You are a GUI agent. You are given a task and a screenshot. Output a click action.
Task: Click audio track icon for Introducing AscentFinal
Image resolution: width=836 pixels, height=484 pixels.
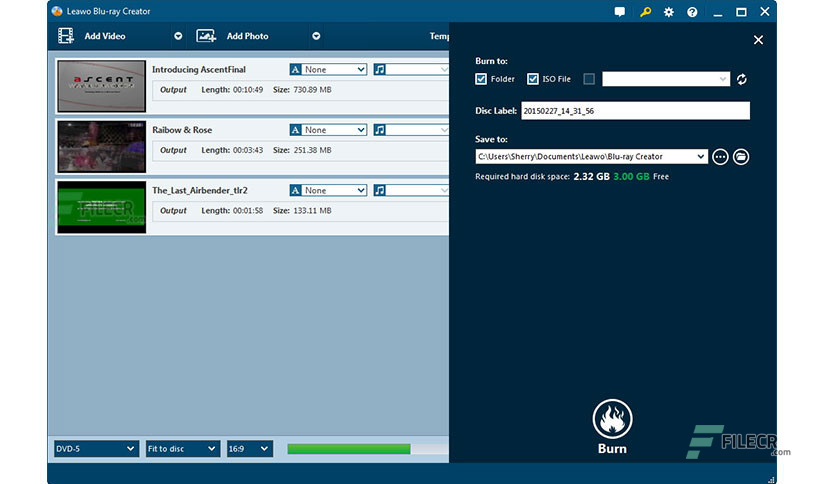click(x=379, y=69)
